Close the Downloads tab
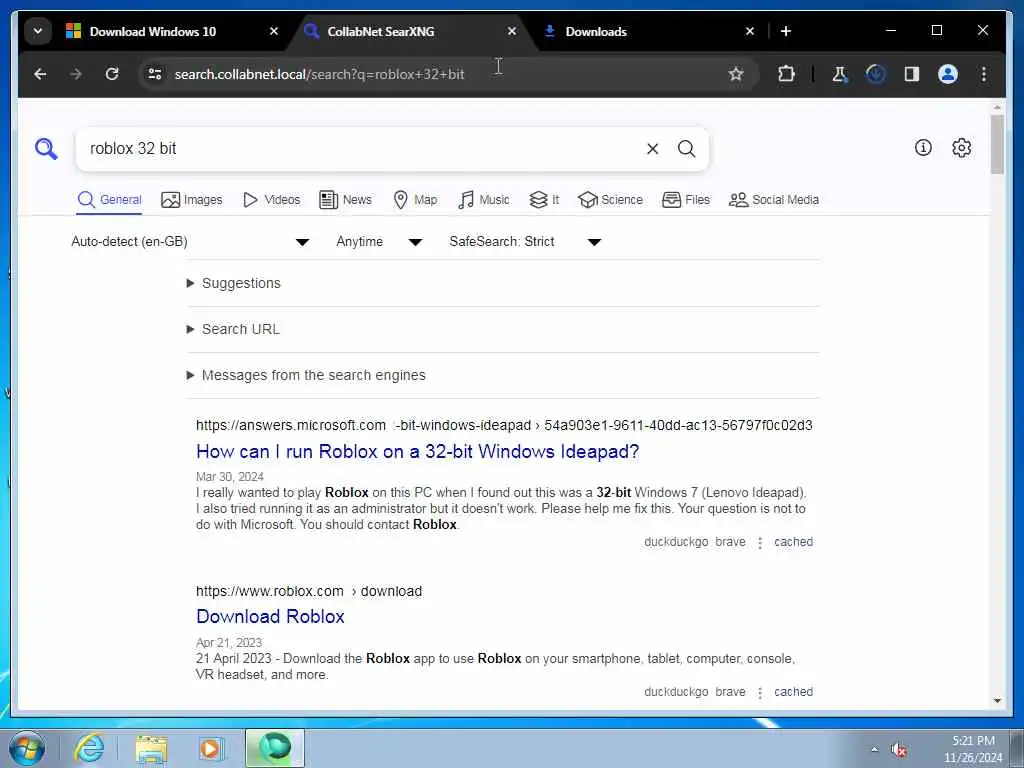 [750, 31]
